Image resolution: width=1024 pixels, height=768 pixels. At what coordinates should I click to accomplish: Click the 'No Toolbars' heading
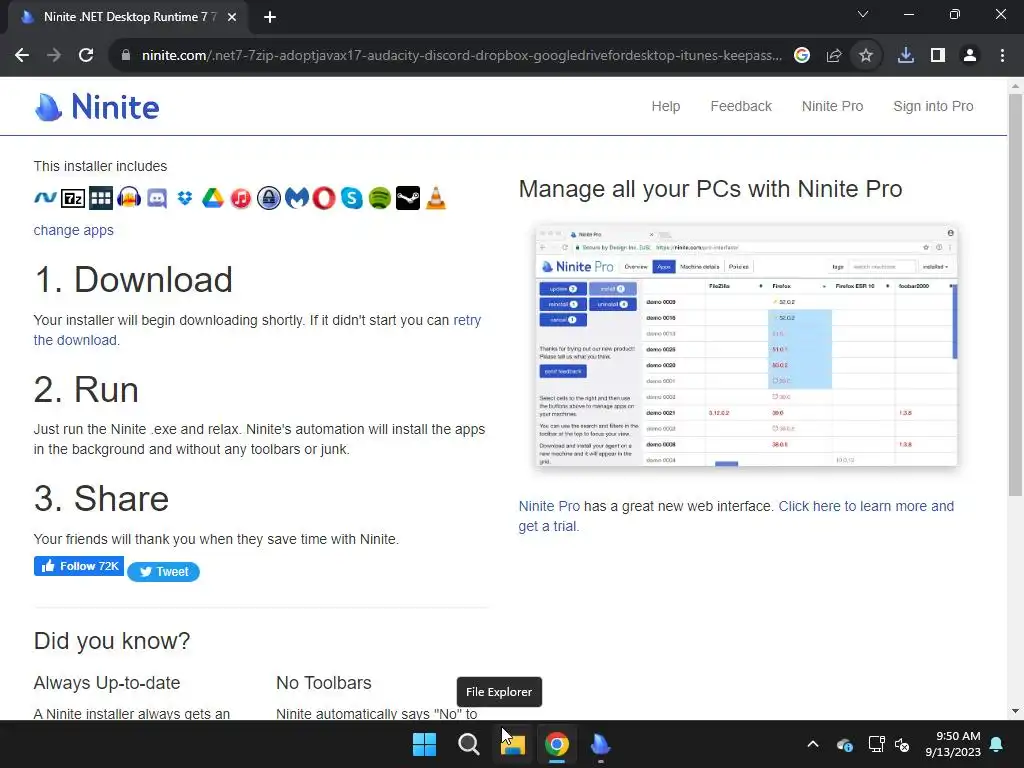point(324,682)
